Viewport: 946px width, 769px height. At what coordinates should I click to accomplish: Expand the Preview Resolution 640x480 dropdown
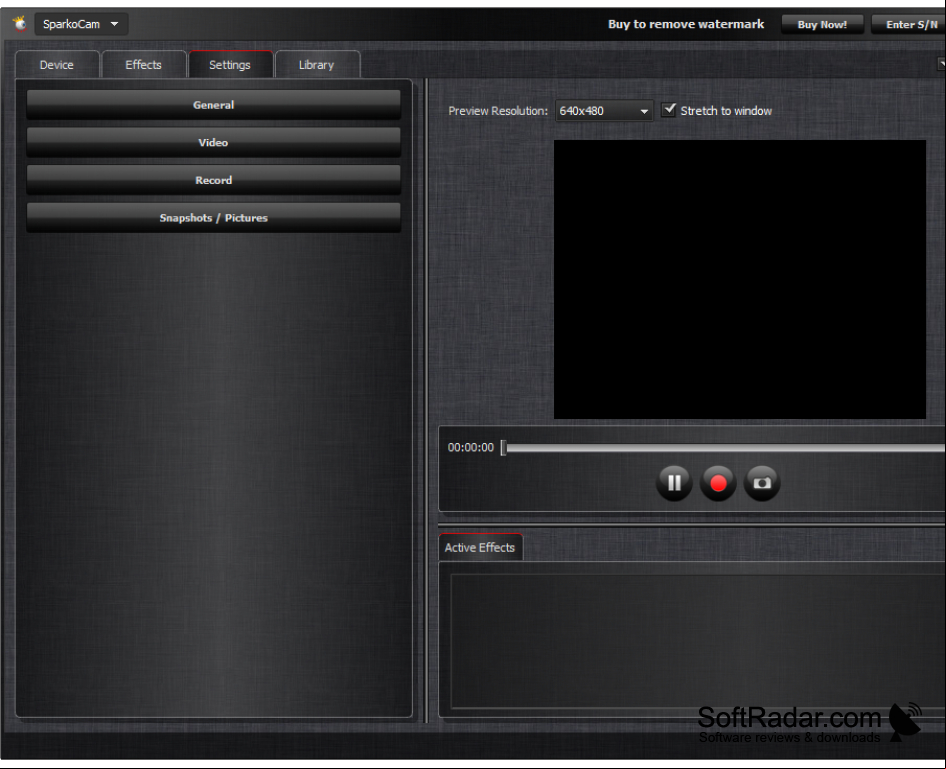coord(604,111)
